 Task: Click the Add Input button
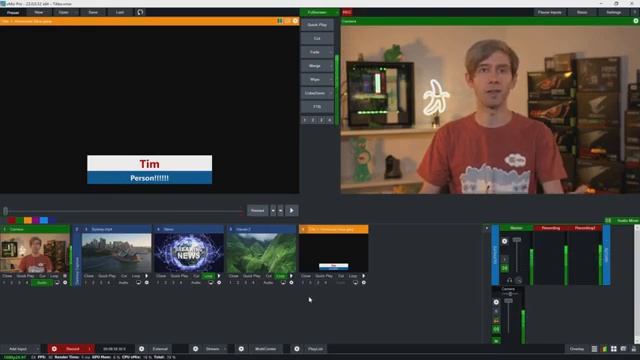18,349
